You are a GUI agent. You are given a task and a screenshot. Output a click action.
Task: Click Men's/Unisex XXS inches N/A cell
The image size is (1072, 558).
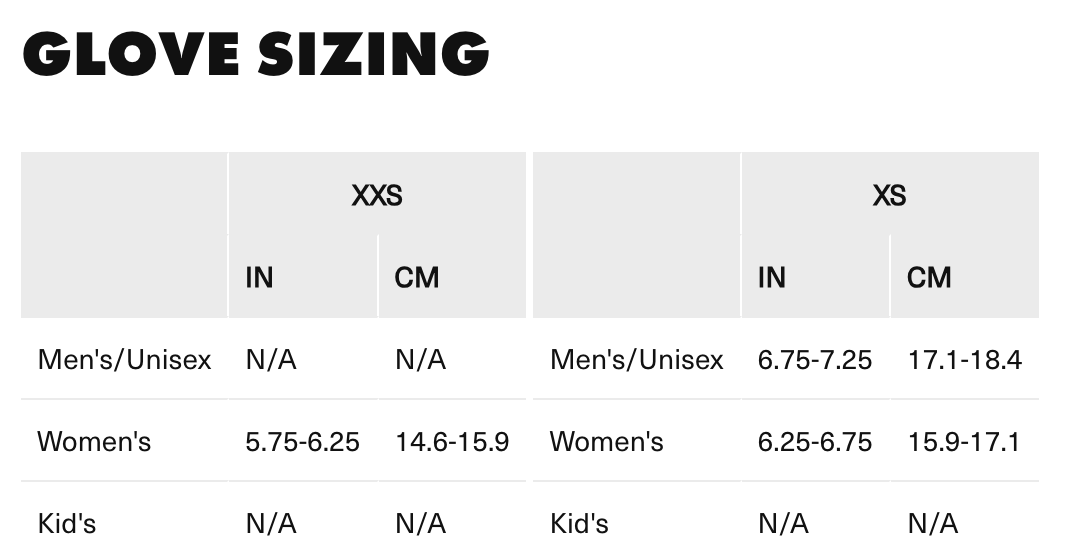point(271,360)
